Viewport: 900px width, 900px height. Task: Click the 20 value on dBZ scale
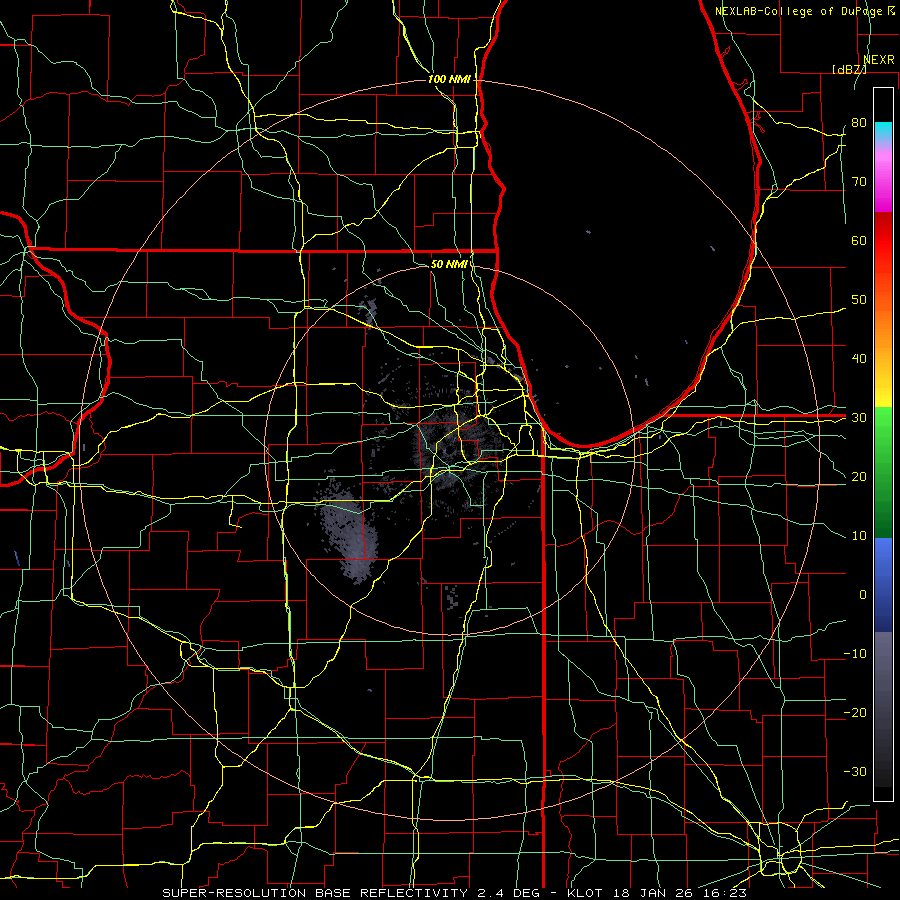(x=859, y=477)
